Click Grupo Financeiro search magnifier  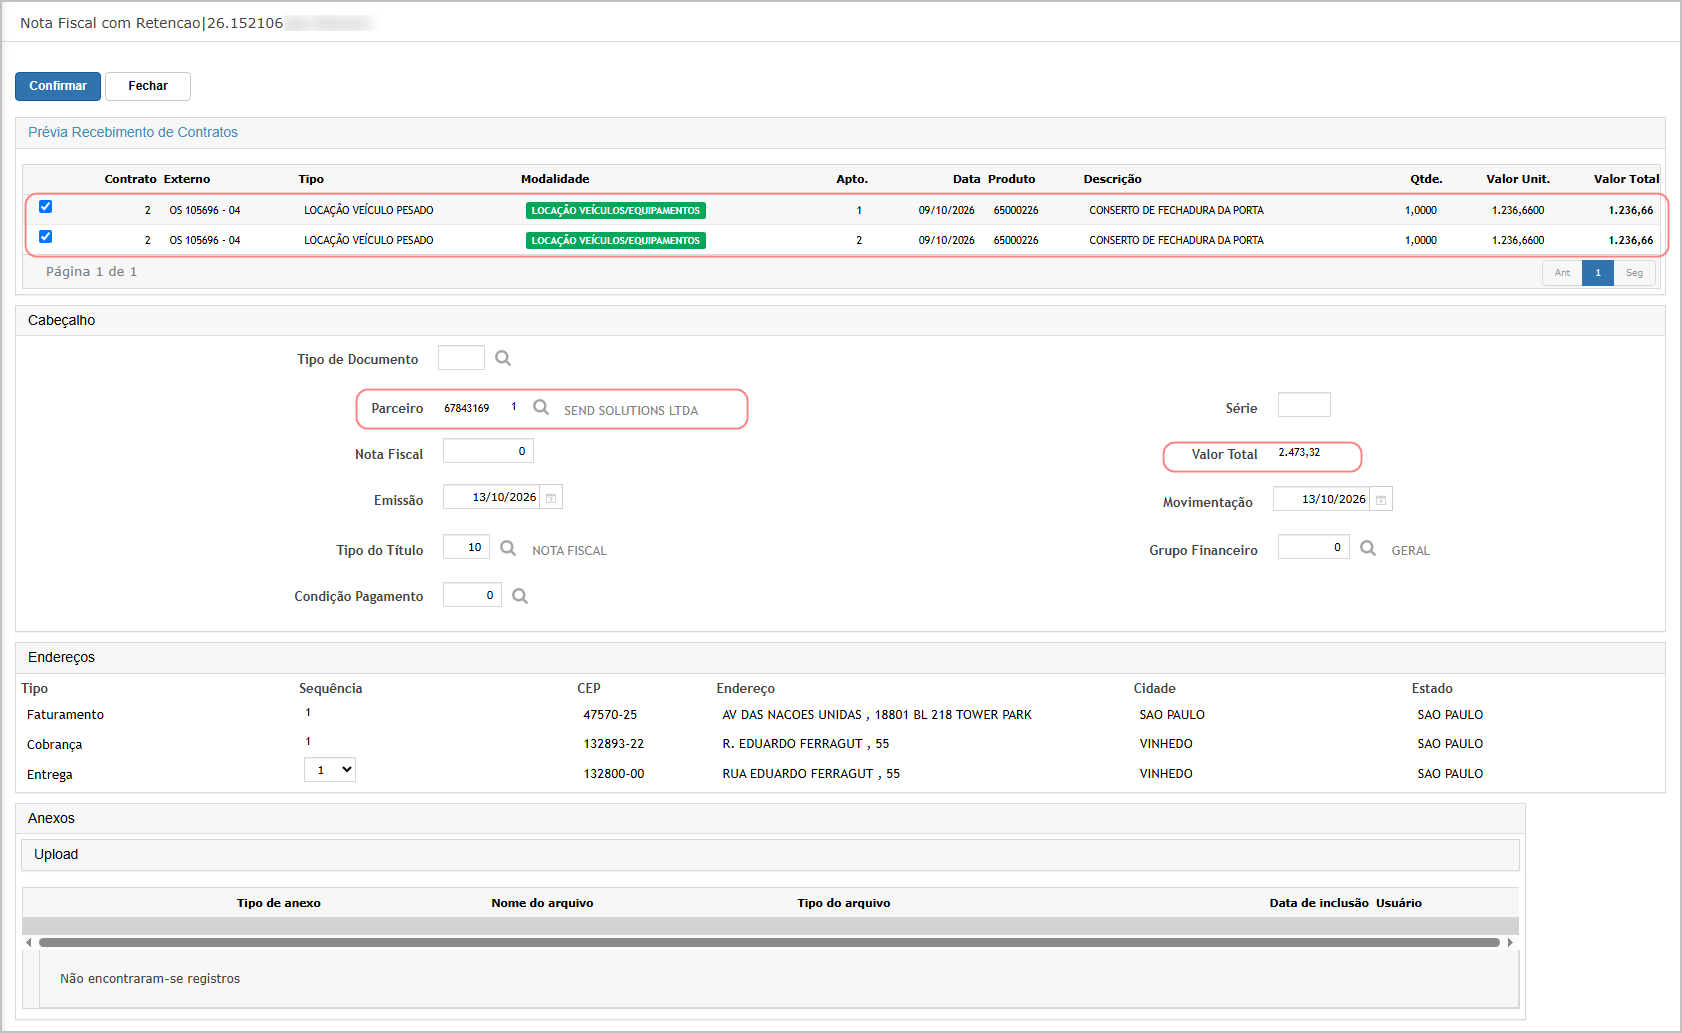(1368, 548)
